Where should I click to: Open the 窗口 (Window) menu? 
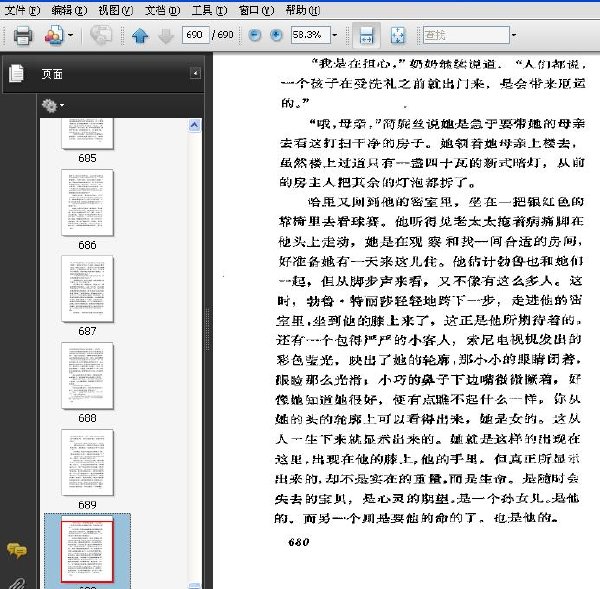point(256,10)
